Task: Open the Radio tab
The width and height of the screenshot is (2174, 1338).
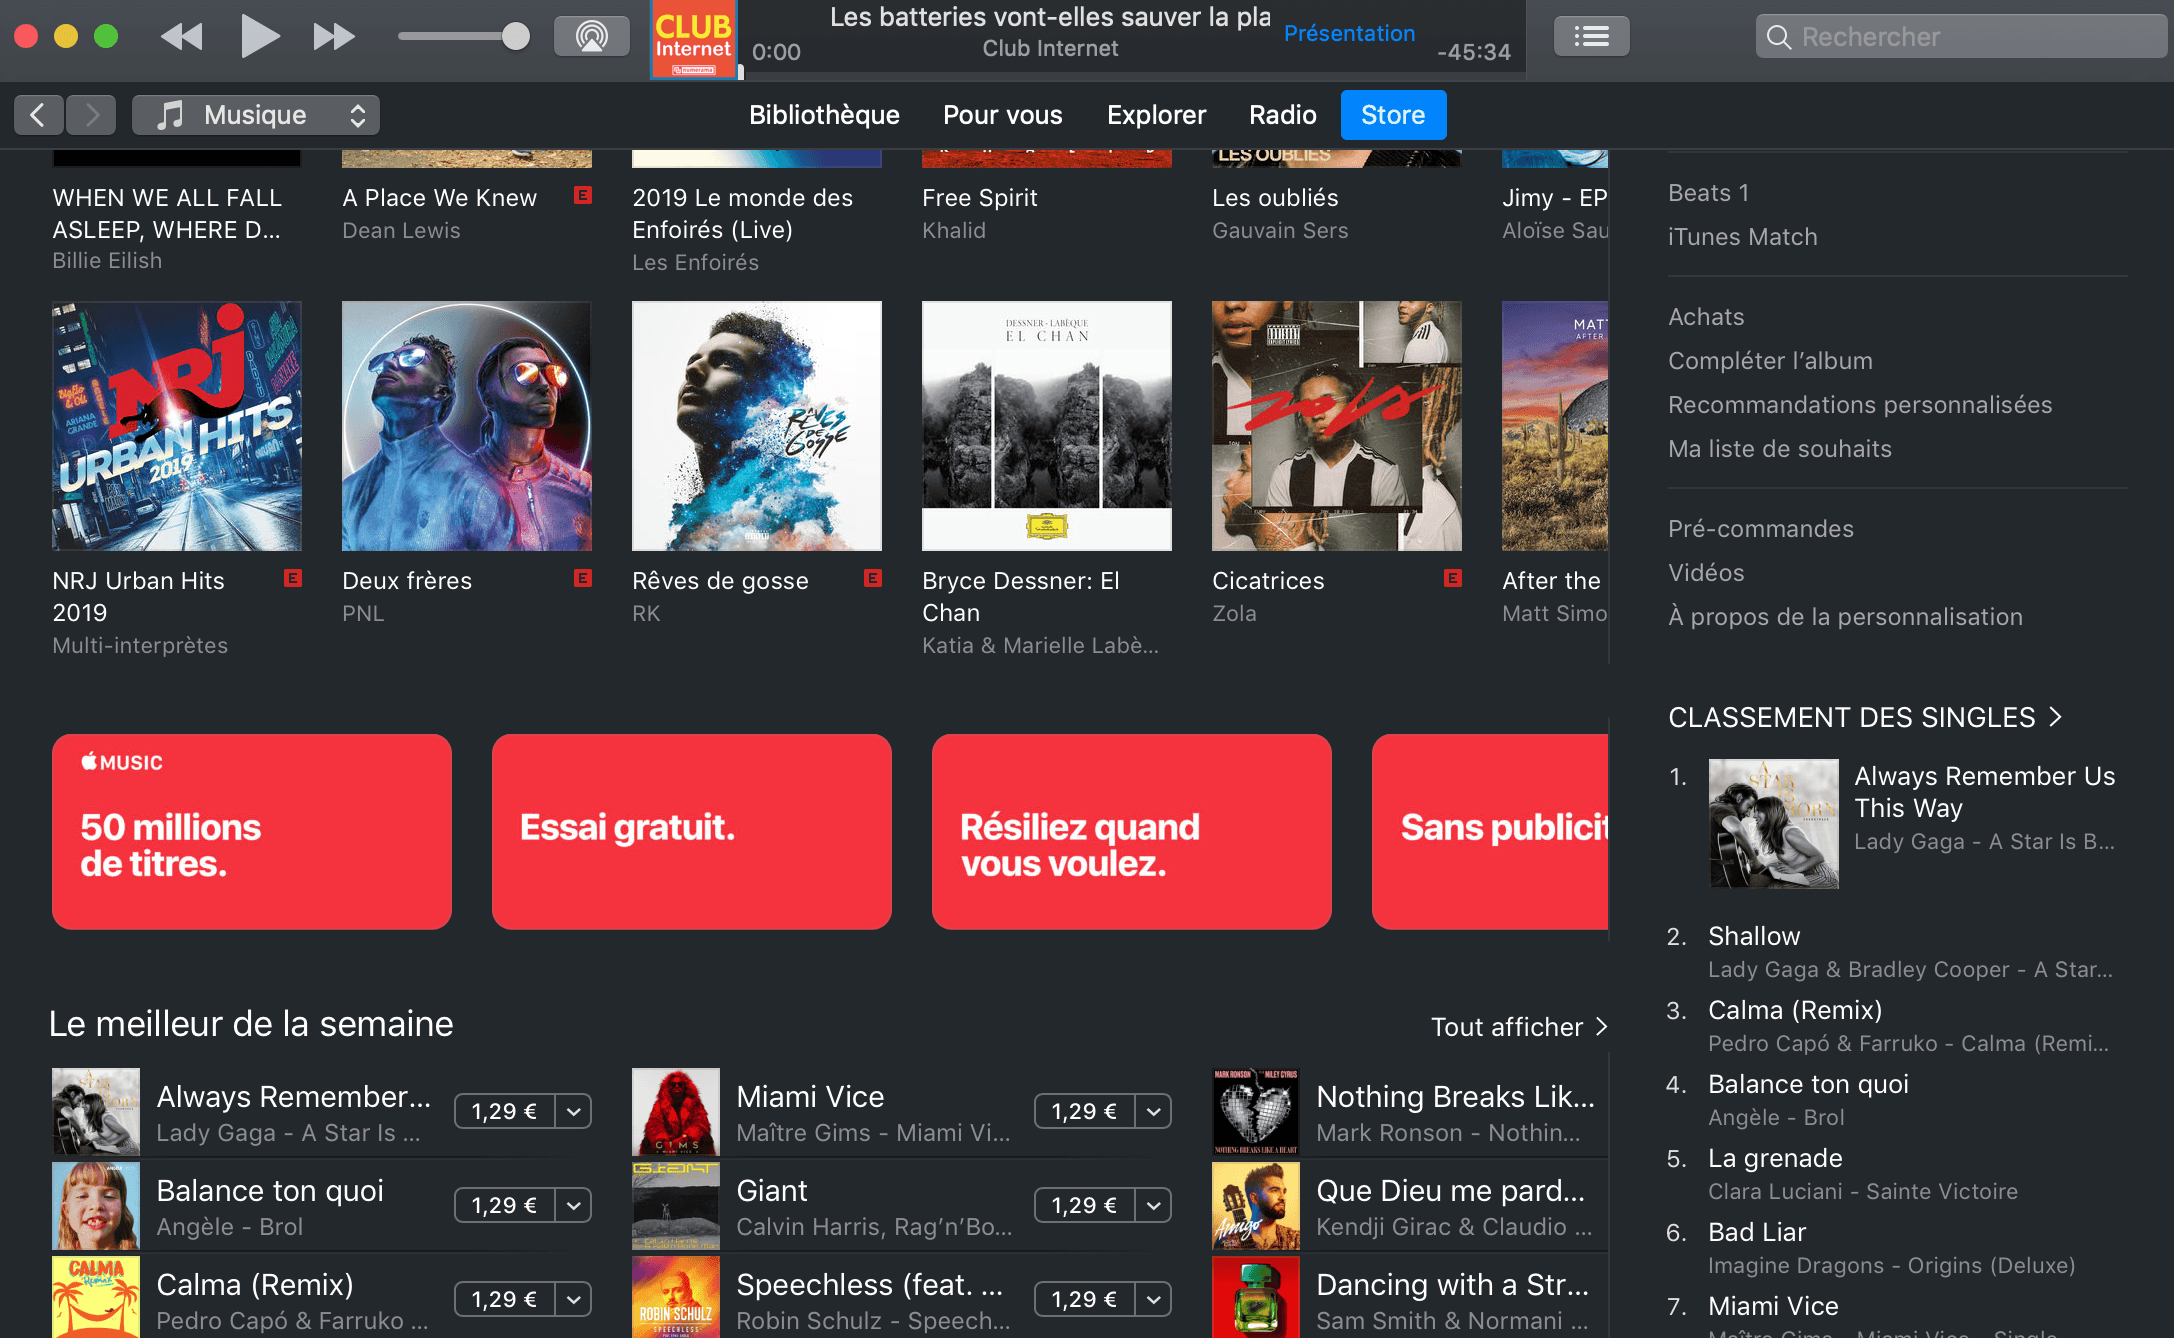Action: [1283, 115]
